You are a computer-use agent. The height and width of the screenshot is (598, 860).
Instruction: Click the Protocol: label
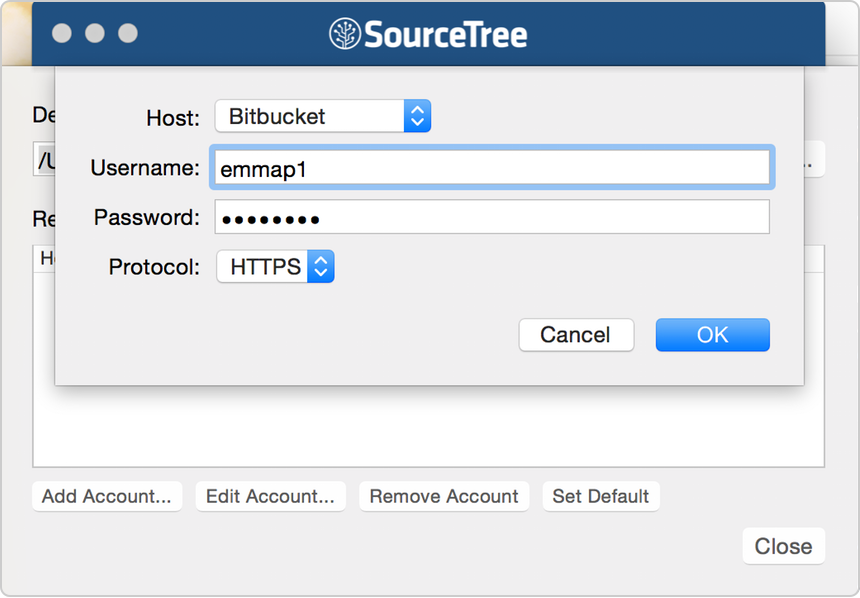[x=154, y=267]
